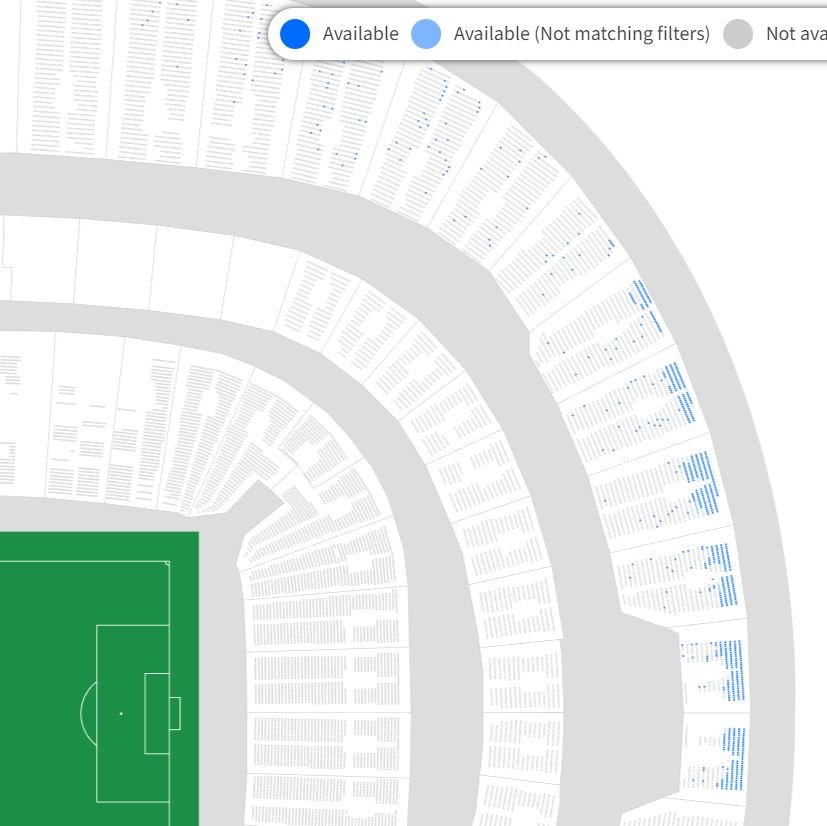The image size is (827, 826).
Task: Select the "Available" legend label
Action: pyautogui.click(x=360, y=34)
